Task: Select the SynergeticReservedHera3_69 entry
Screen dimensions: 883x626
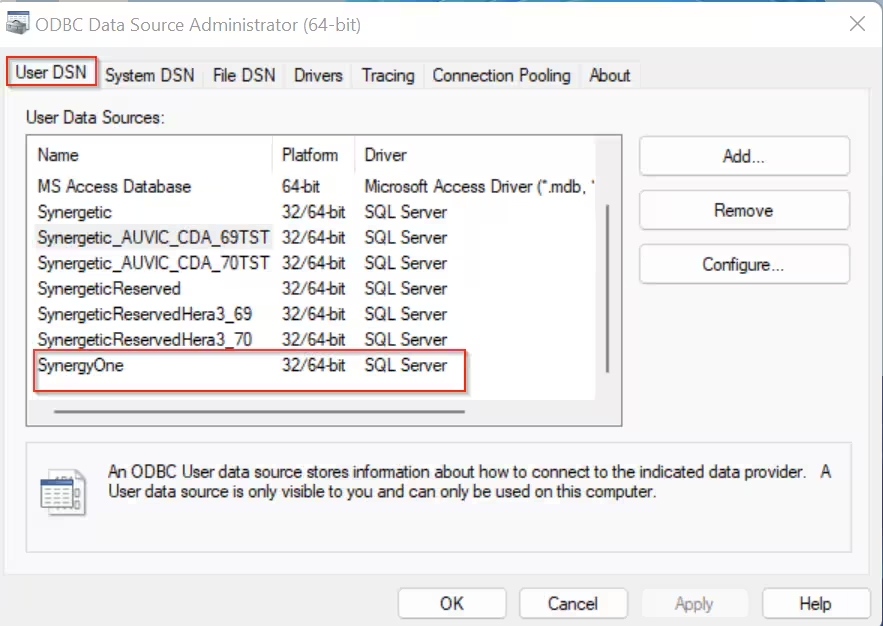Action: [315, 314]
